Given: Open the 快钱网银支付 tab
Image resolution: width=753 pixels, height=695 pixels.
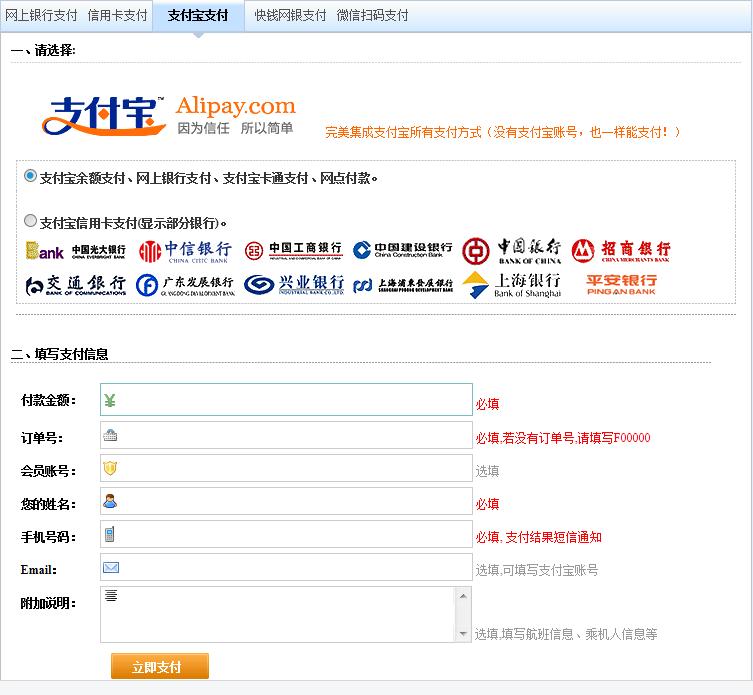Looking at the screenshot, I should click(x=290, y=15).
